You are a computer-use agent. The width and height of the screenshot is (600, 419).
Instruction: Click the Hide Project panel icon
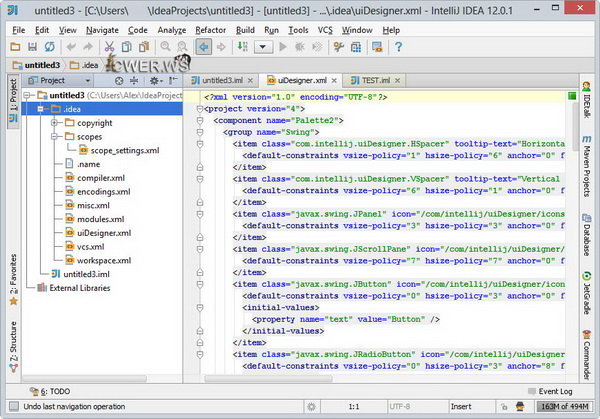point(173,81)
